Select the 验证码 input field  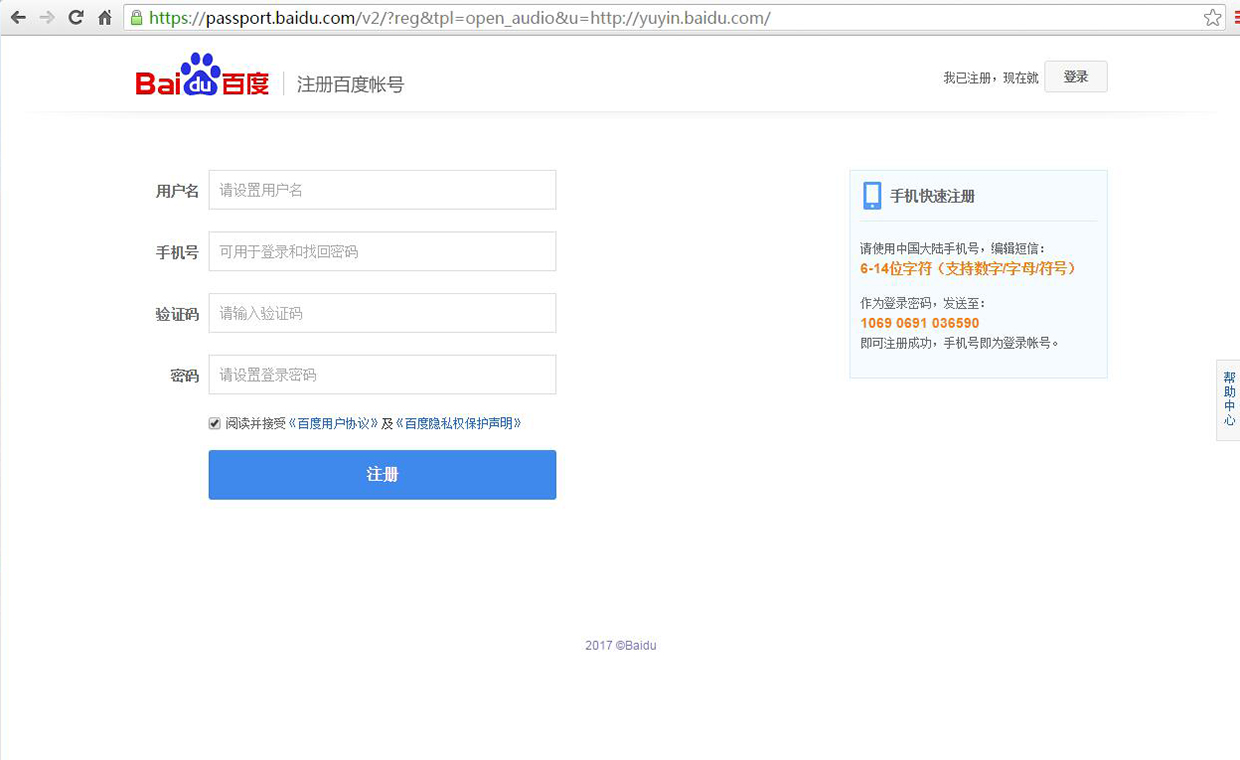tap(382, 313)
